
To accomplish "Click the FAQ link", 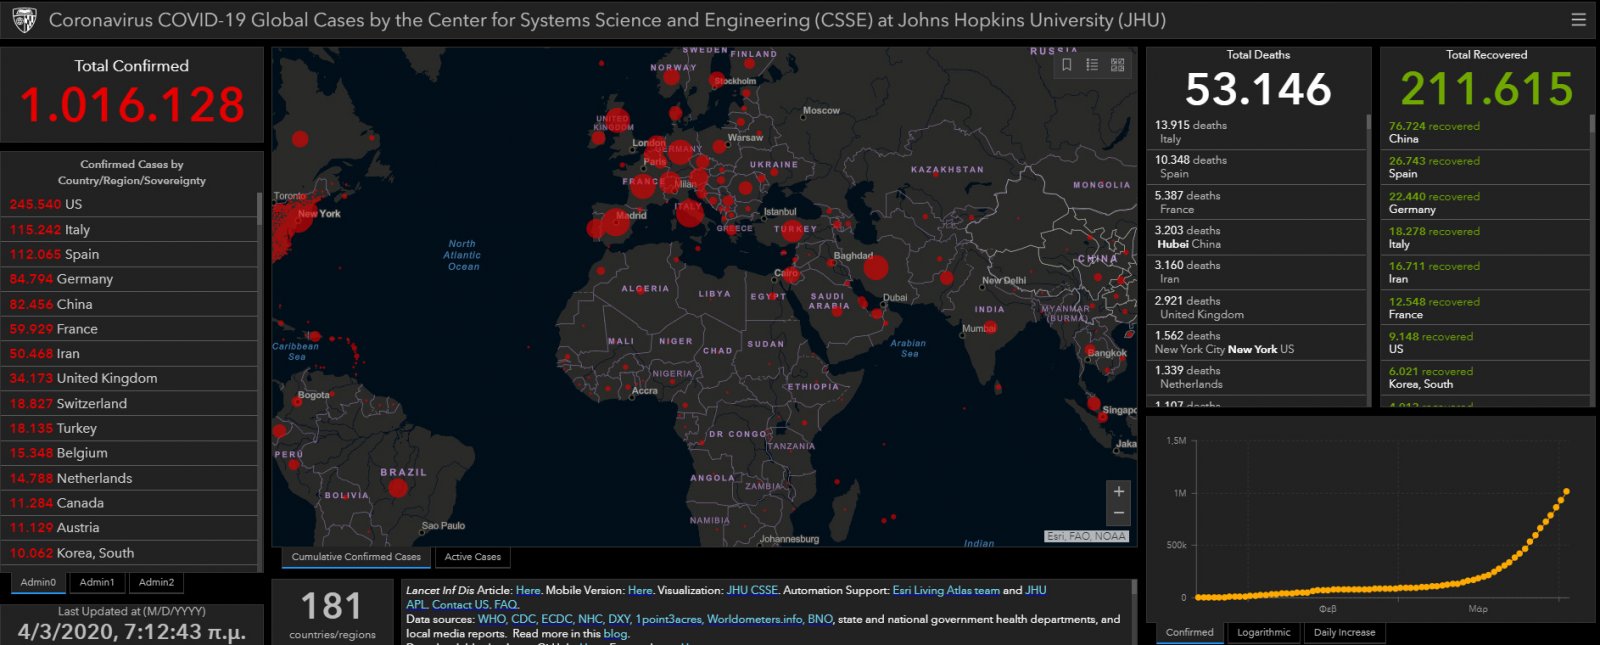I will click(x=505, y=604).
